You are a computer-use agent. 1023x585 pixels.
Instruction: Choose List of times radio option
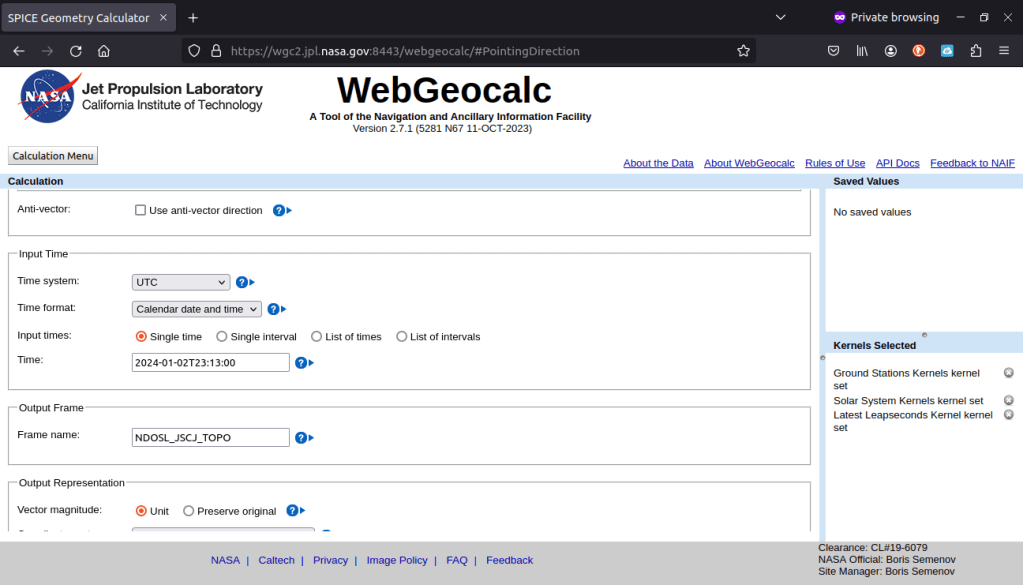[317, 337]
